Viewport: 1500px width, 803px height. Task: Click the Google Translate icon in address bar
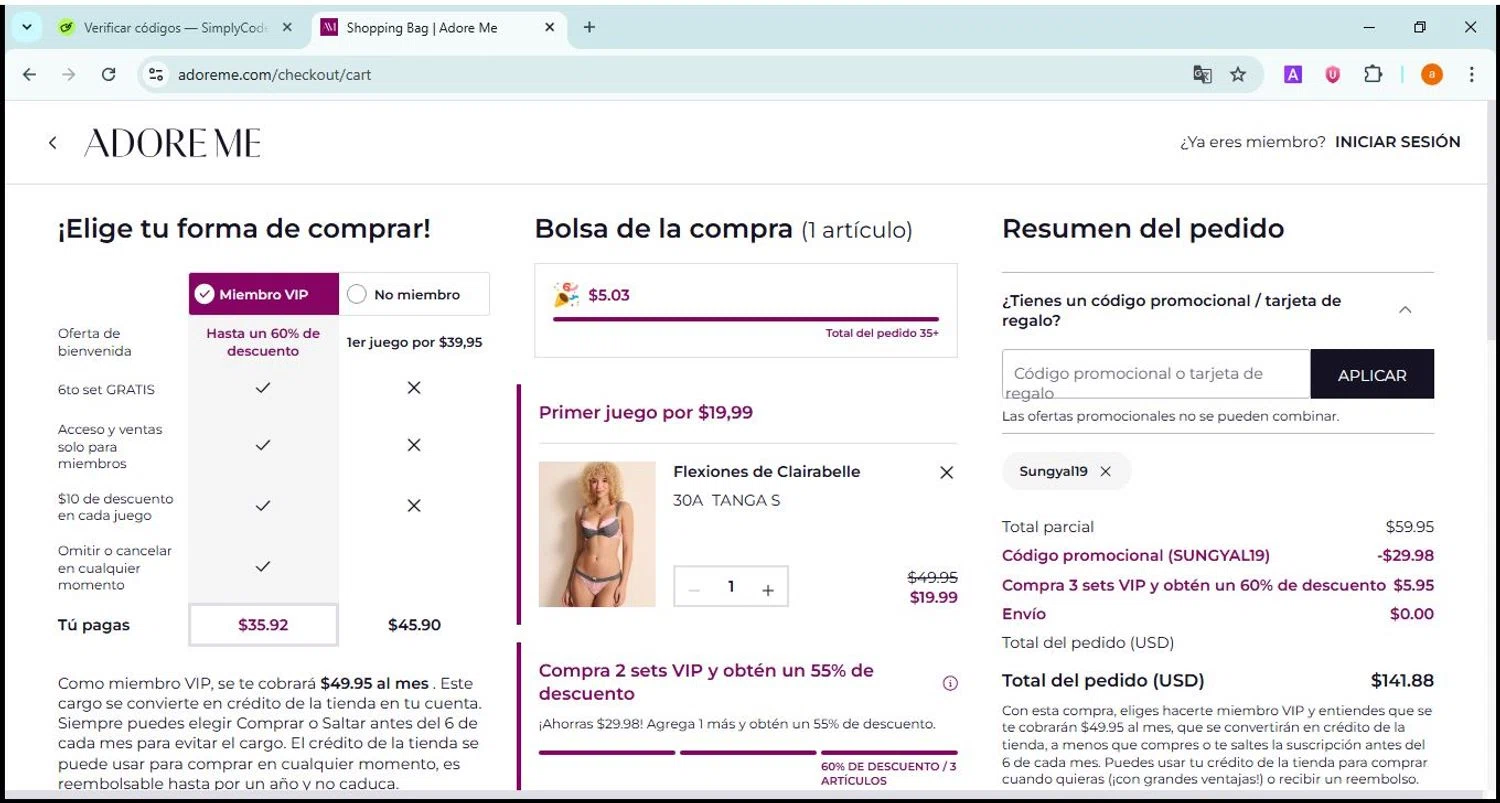1202,74
